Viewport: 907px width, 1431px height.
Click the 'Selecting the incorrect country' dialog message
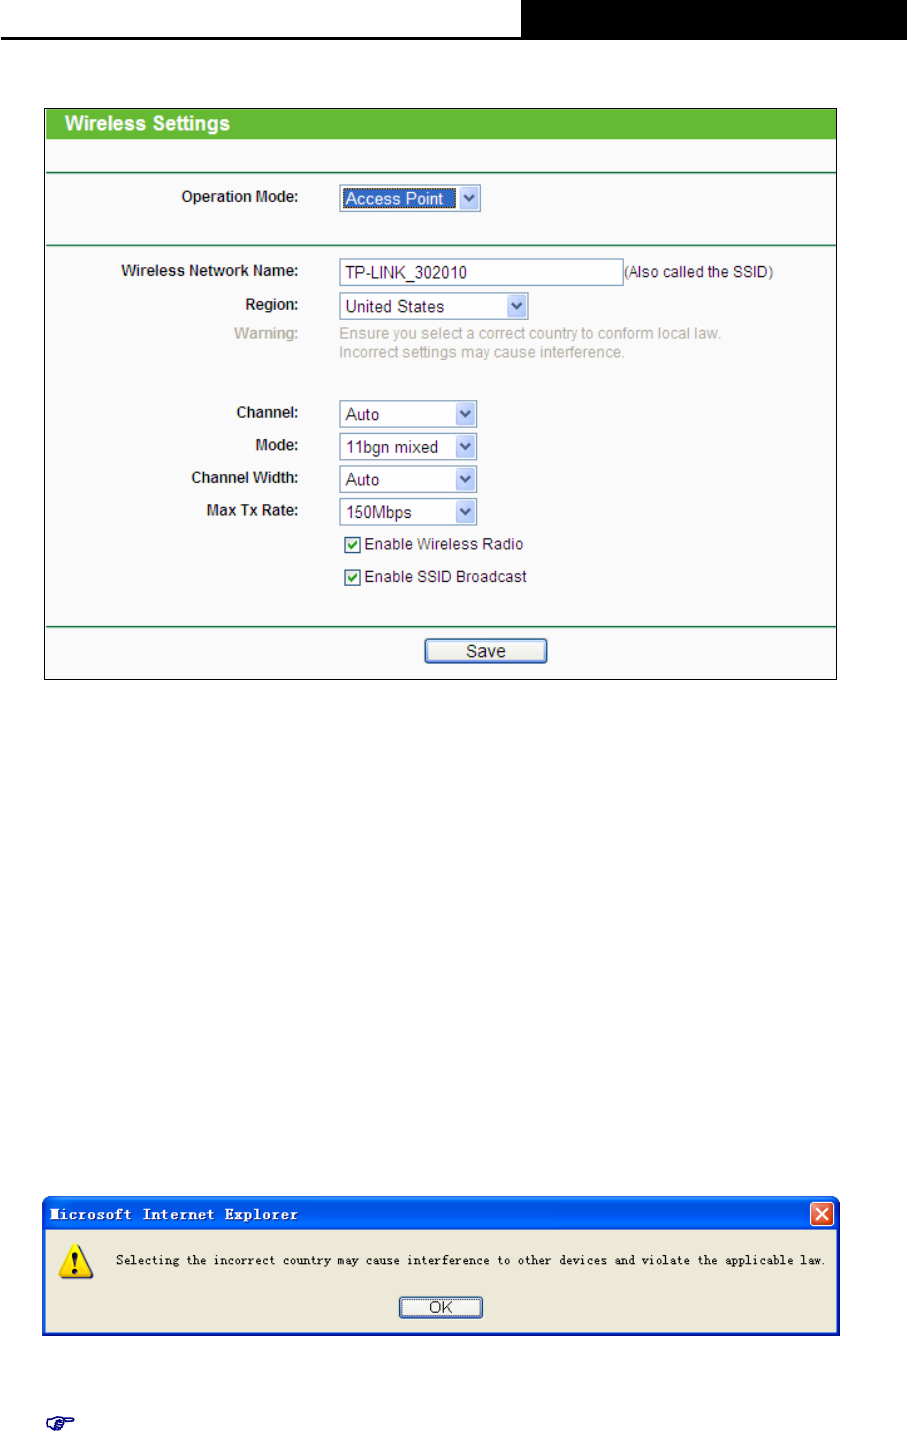tap(470, 1260)
